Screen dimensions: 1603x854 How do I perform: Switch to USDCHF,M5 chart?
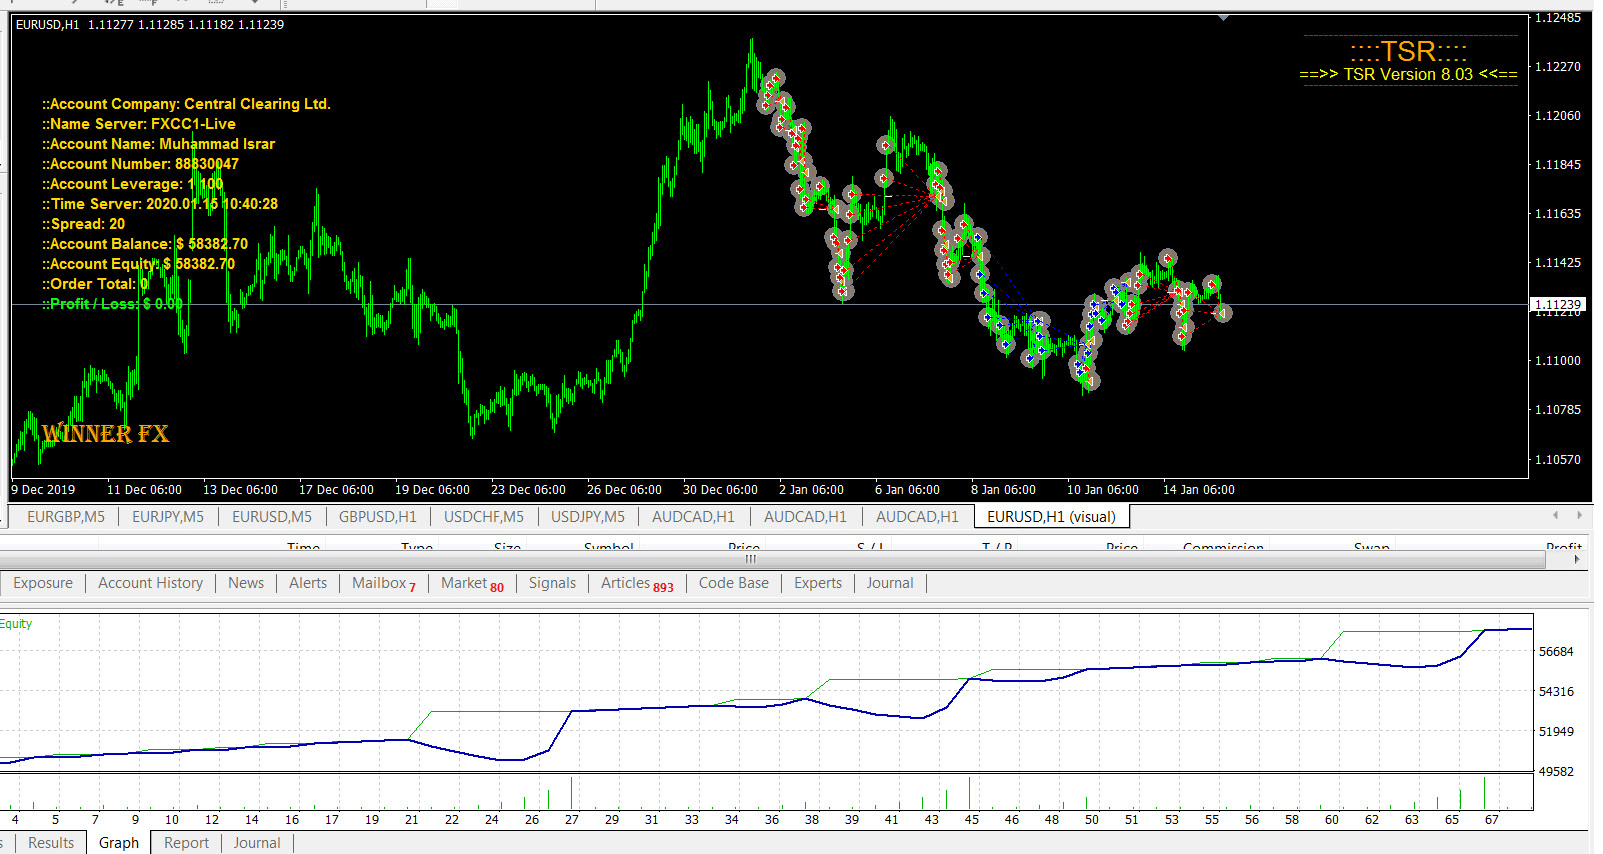483,517
